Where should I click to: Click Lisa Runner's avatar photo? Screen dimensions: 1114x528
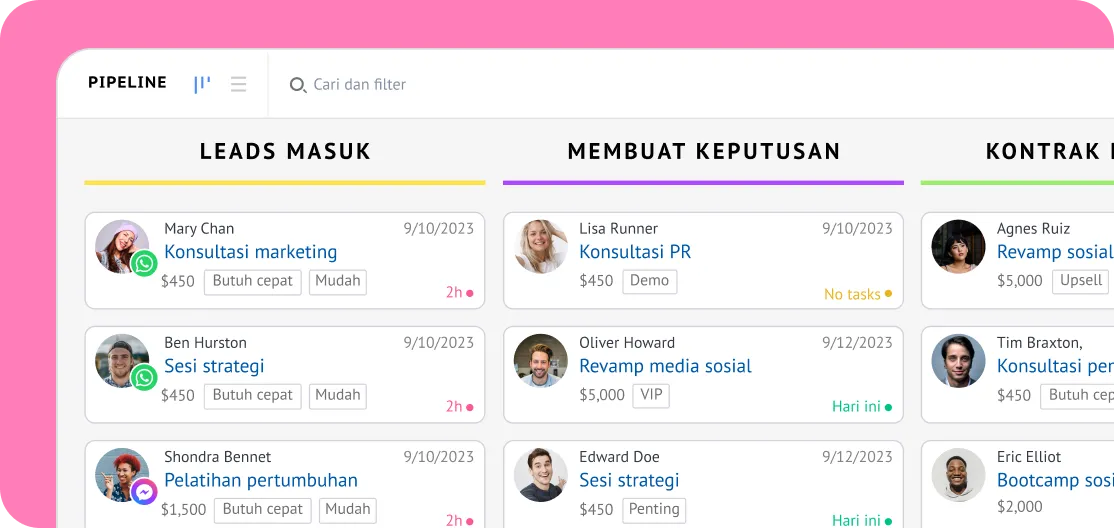(x=540, y=246)
